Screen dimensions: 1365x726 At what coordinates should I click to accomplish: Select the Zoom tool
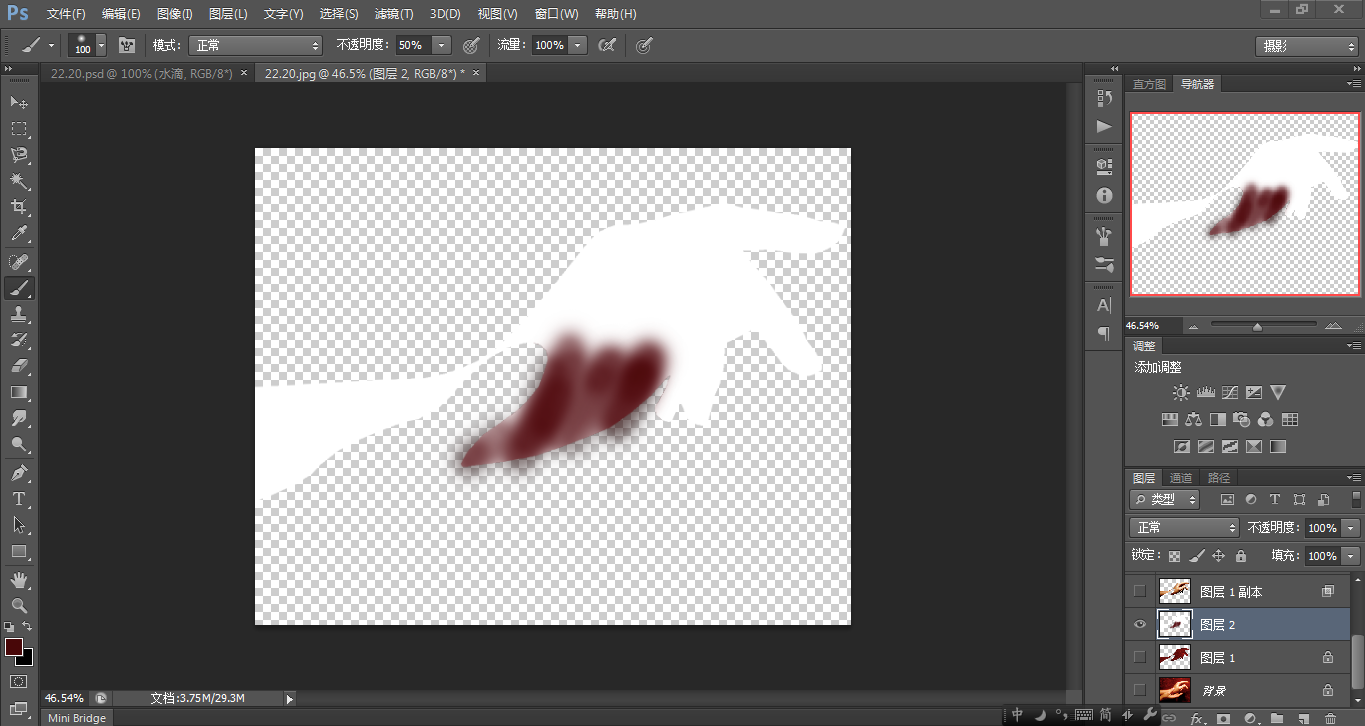19,605
